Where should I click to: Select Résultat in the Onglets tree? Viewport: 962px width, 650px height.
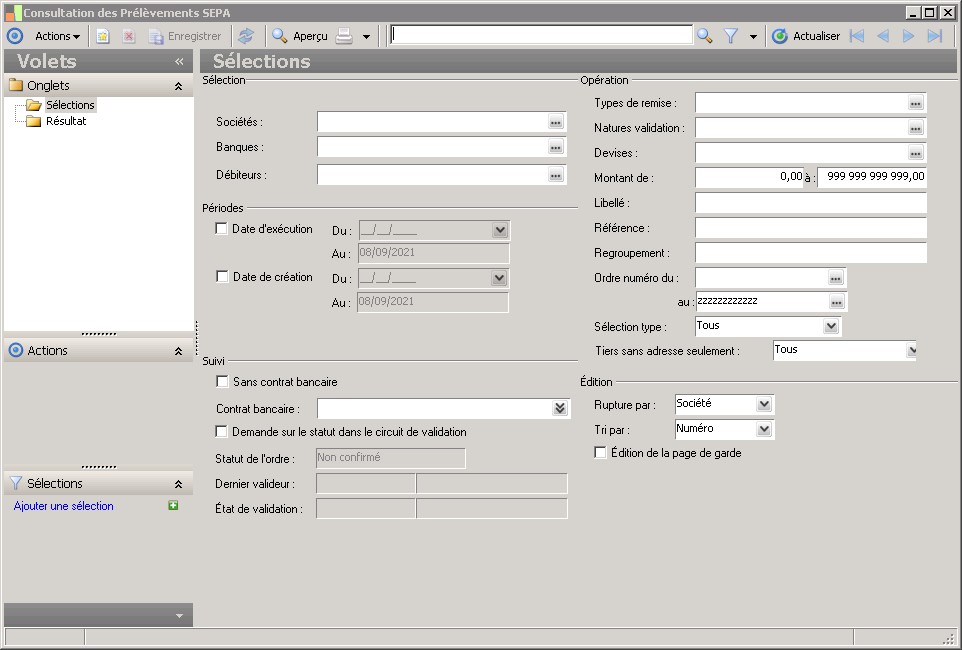[66, 121]
